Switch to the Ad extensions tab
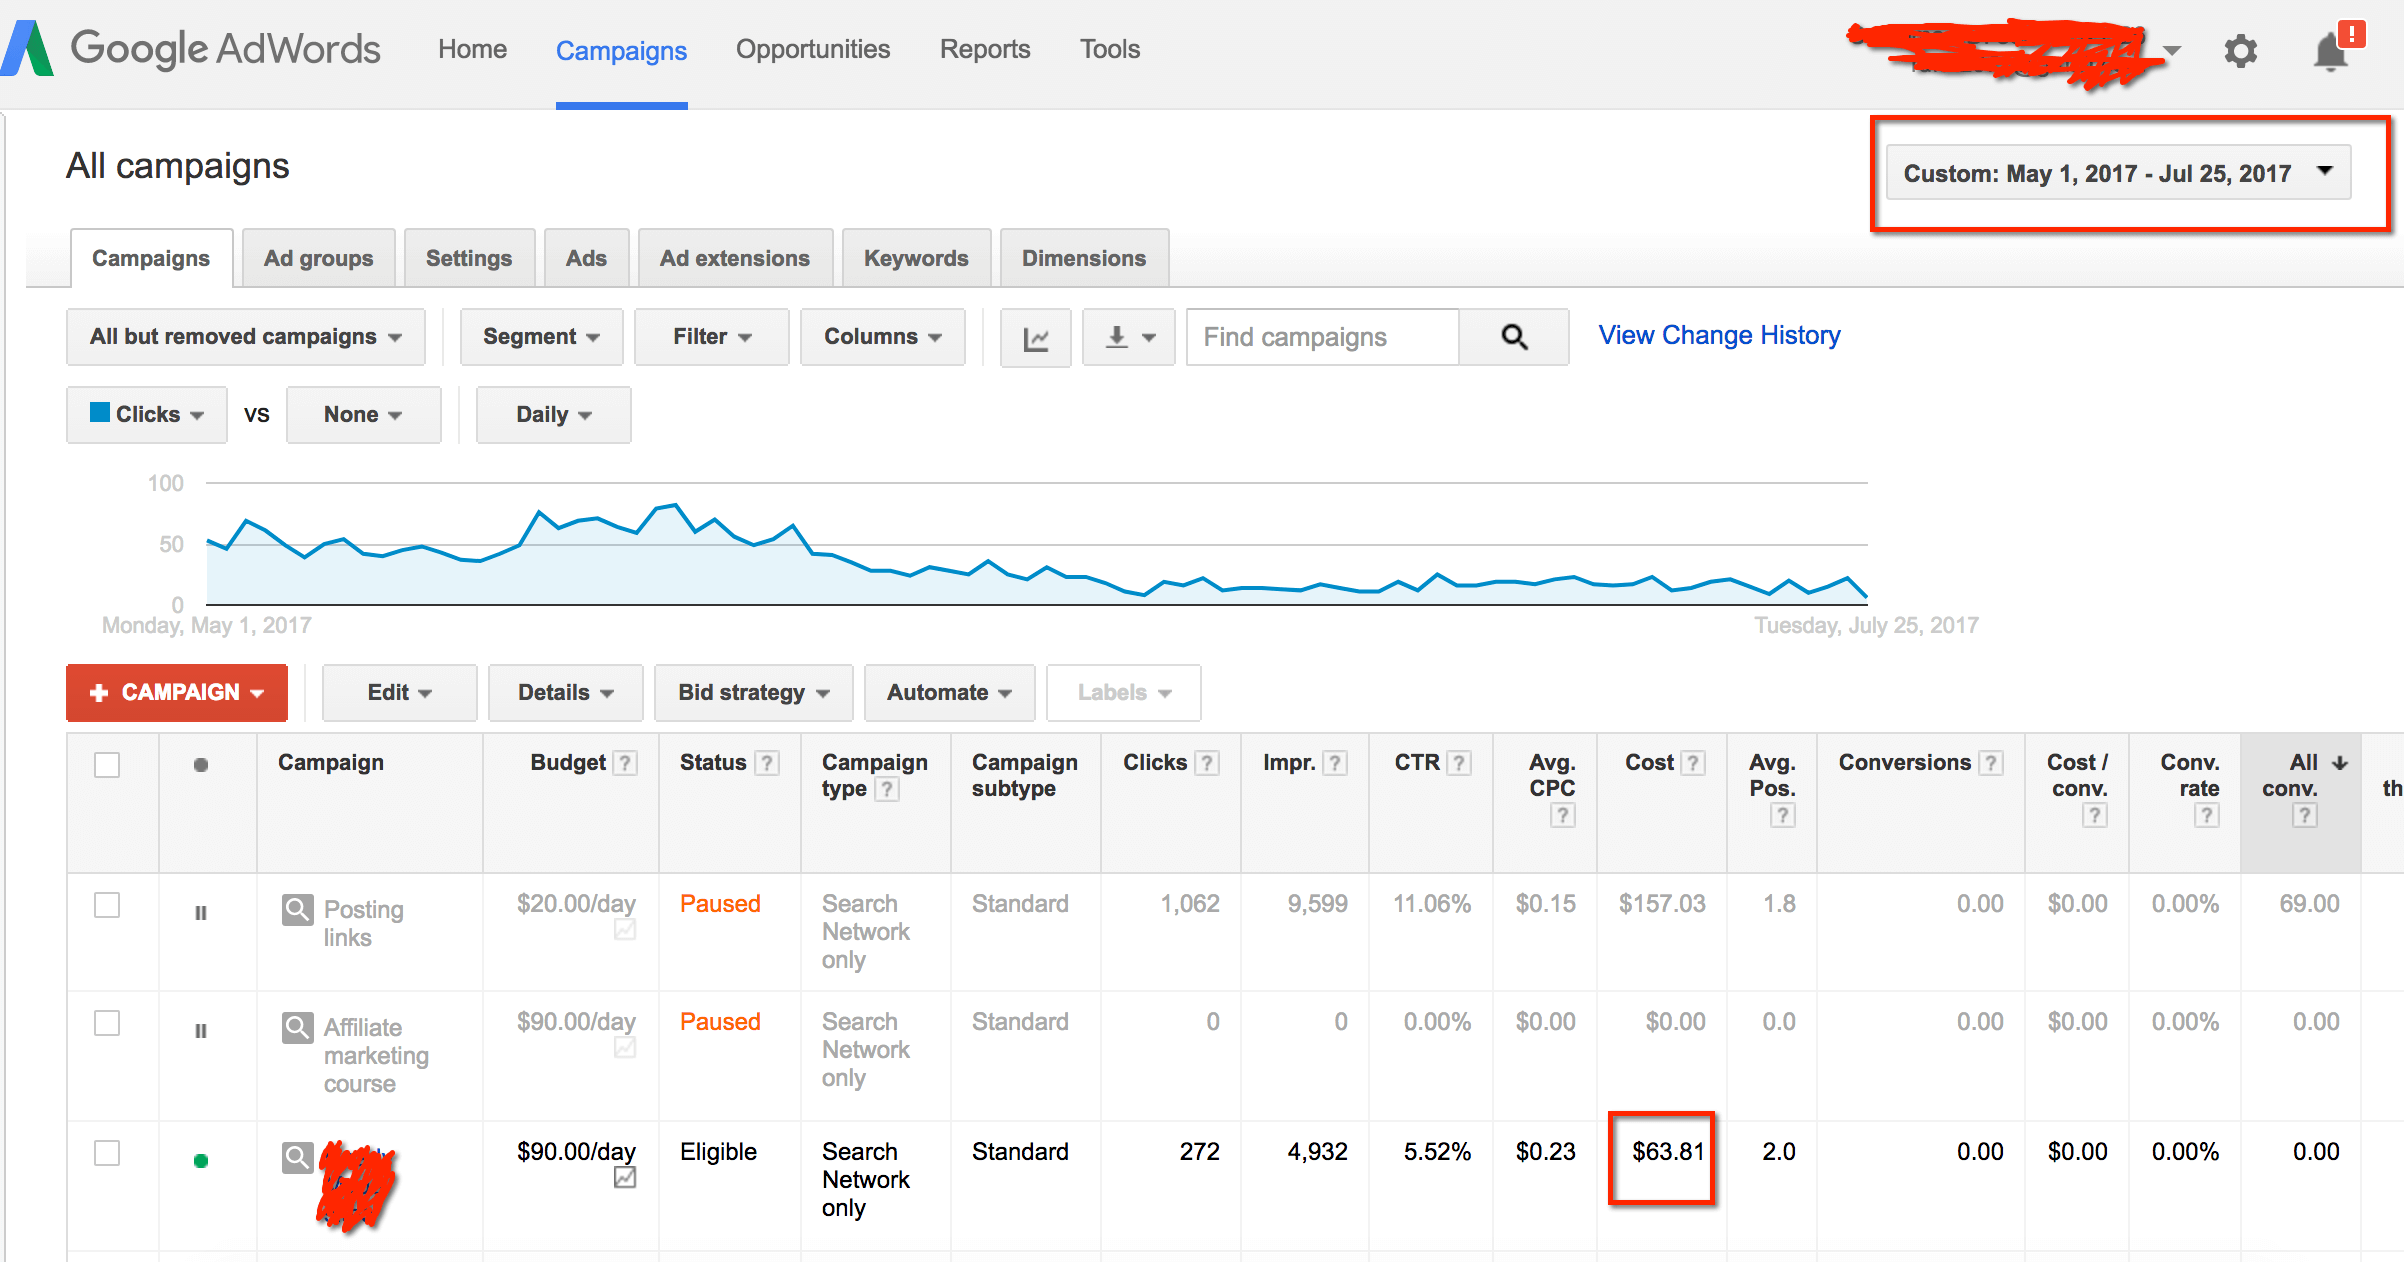This screenshot has height=1262, width=2404. click(735, 259)
